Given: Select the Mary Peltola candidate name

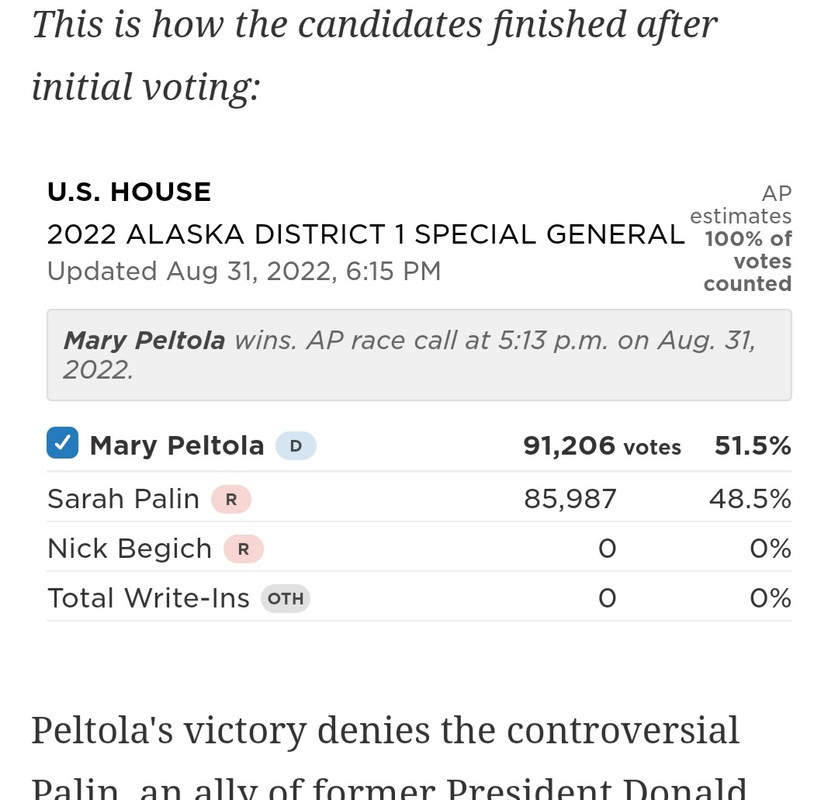Looking at the screenshot, I should point(177,445).
